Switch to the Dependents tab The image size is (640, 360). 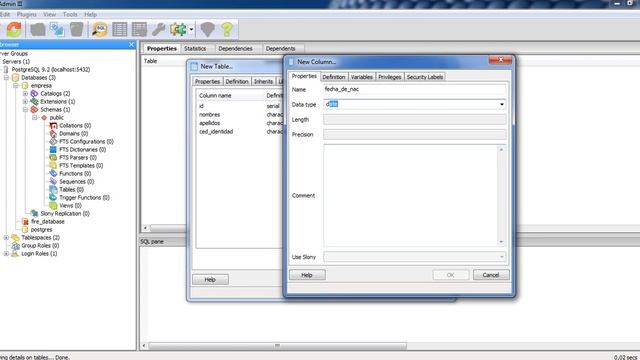coord(280,48)
